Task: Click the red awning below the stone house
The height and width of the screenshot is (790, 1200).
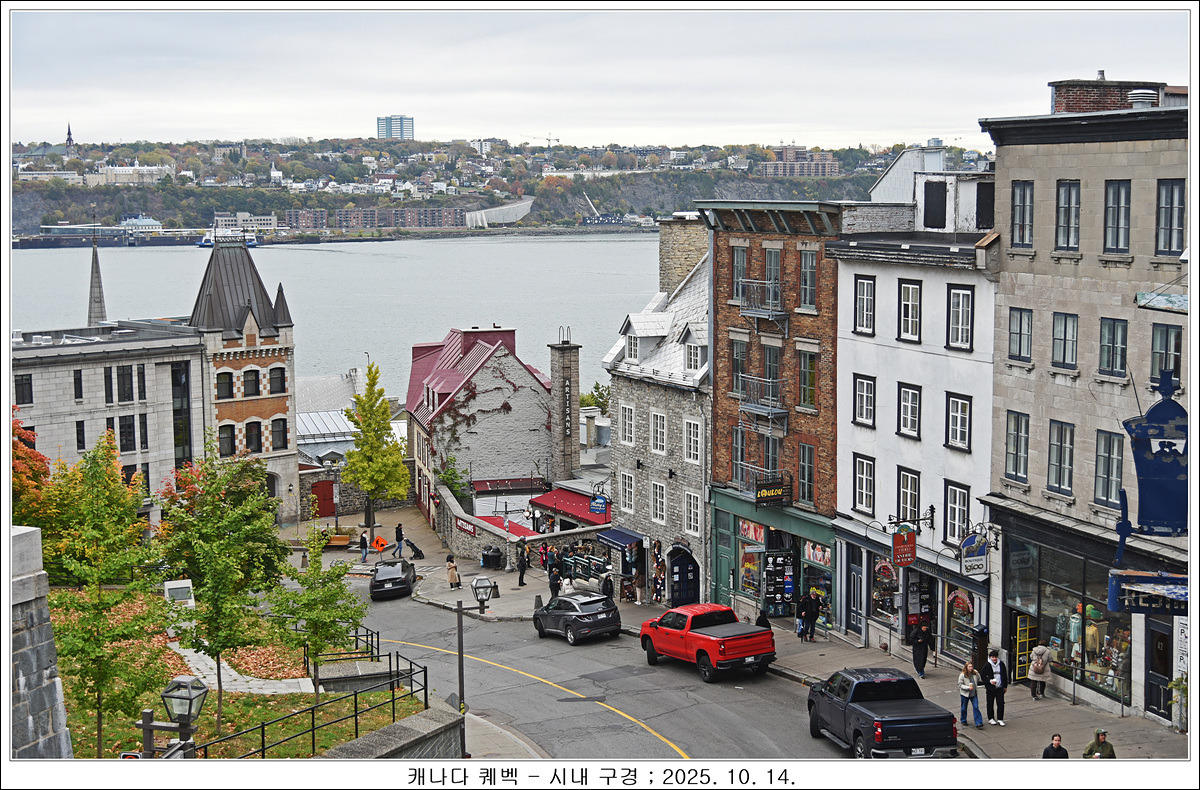Action: click(x=569, y=505)
